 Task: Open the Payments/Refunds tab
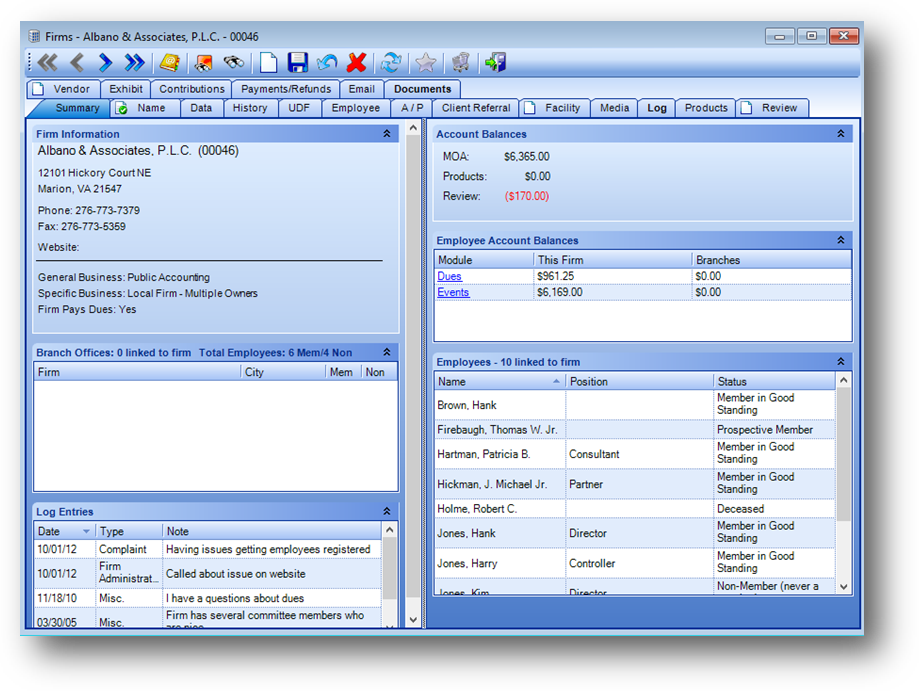point(286,89)
